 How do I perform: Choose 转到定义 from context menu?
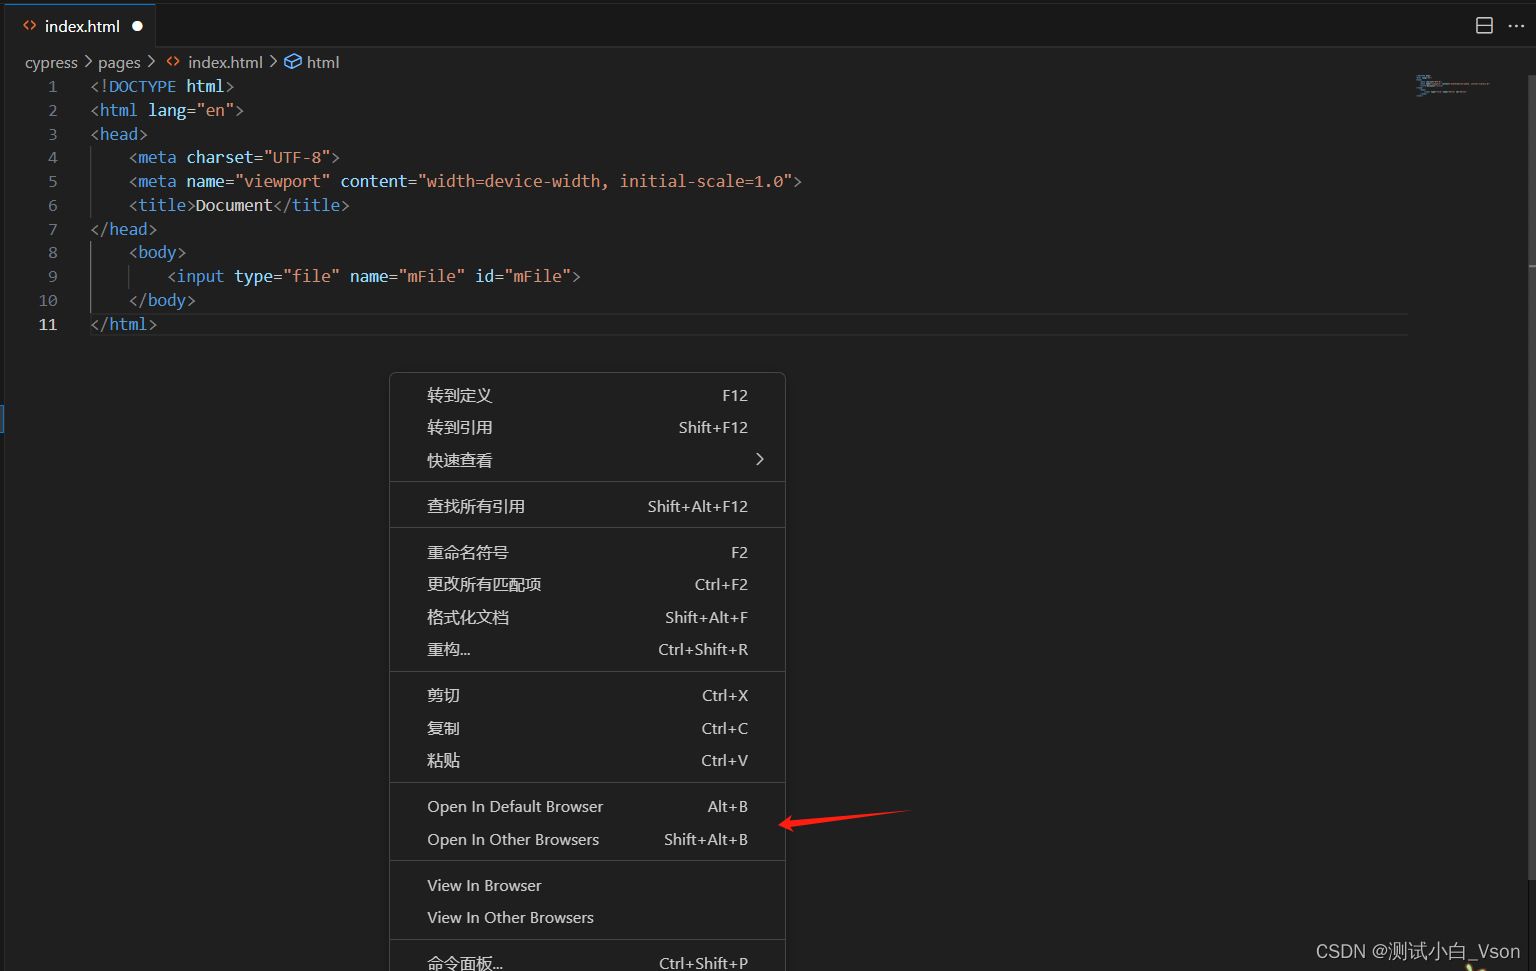coord(587,395)
